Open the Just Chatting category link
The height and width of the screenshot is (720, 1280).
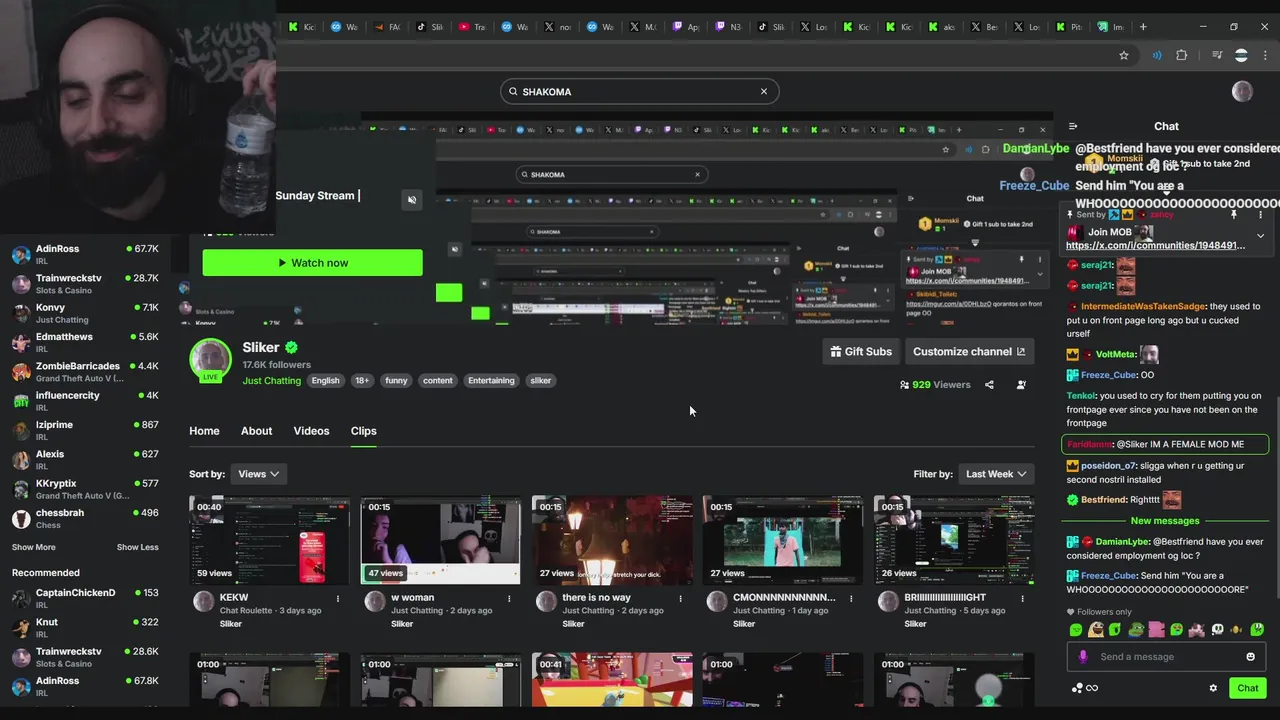[271, 380]
